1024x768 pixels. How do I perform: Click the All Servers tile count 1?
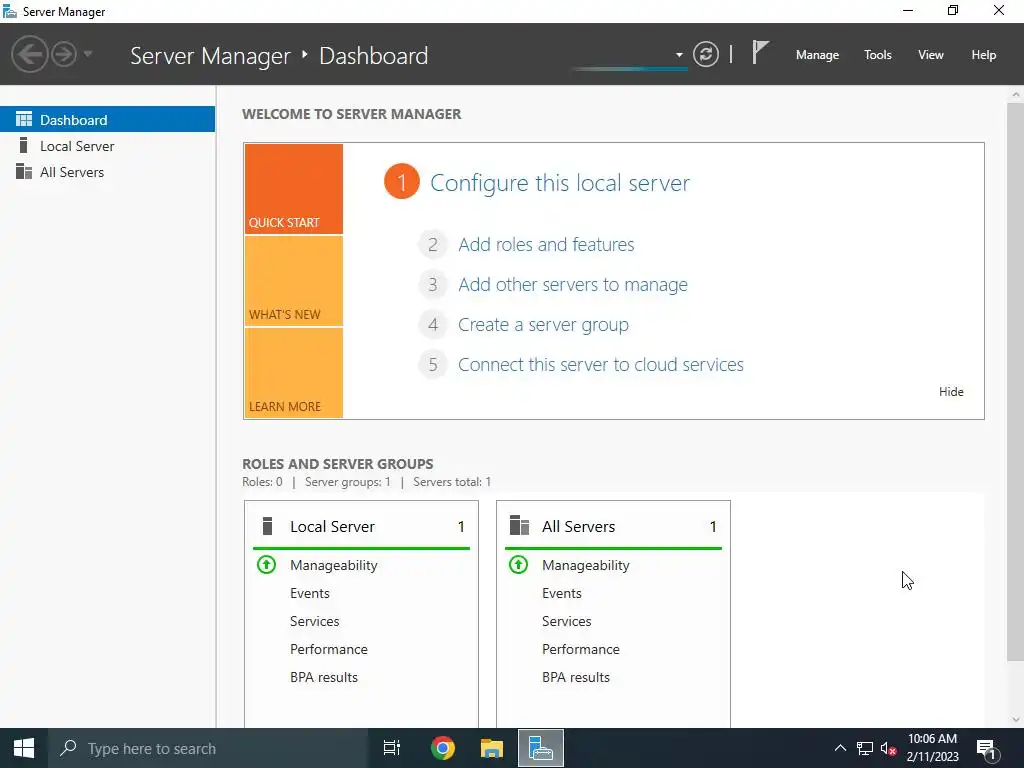coord(713,526)
